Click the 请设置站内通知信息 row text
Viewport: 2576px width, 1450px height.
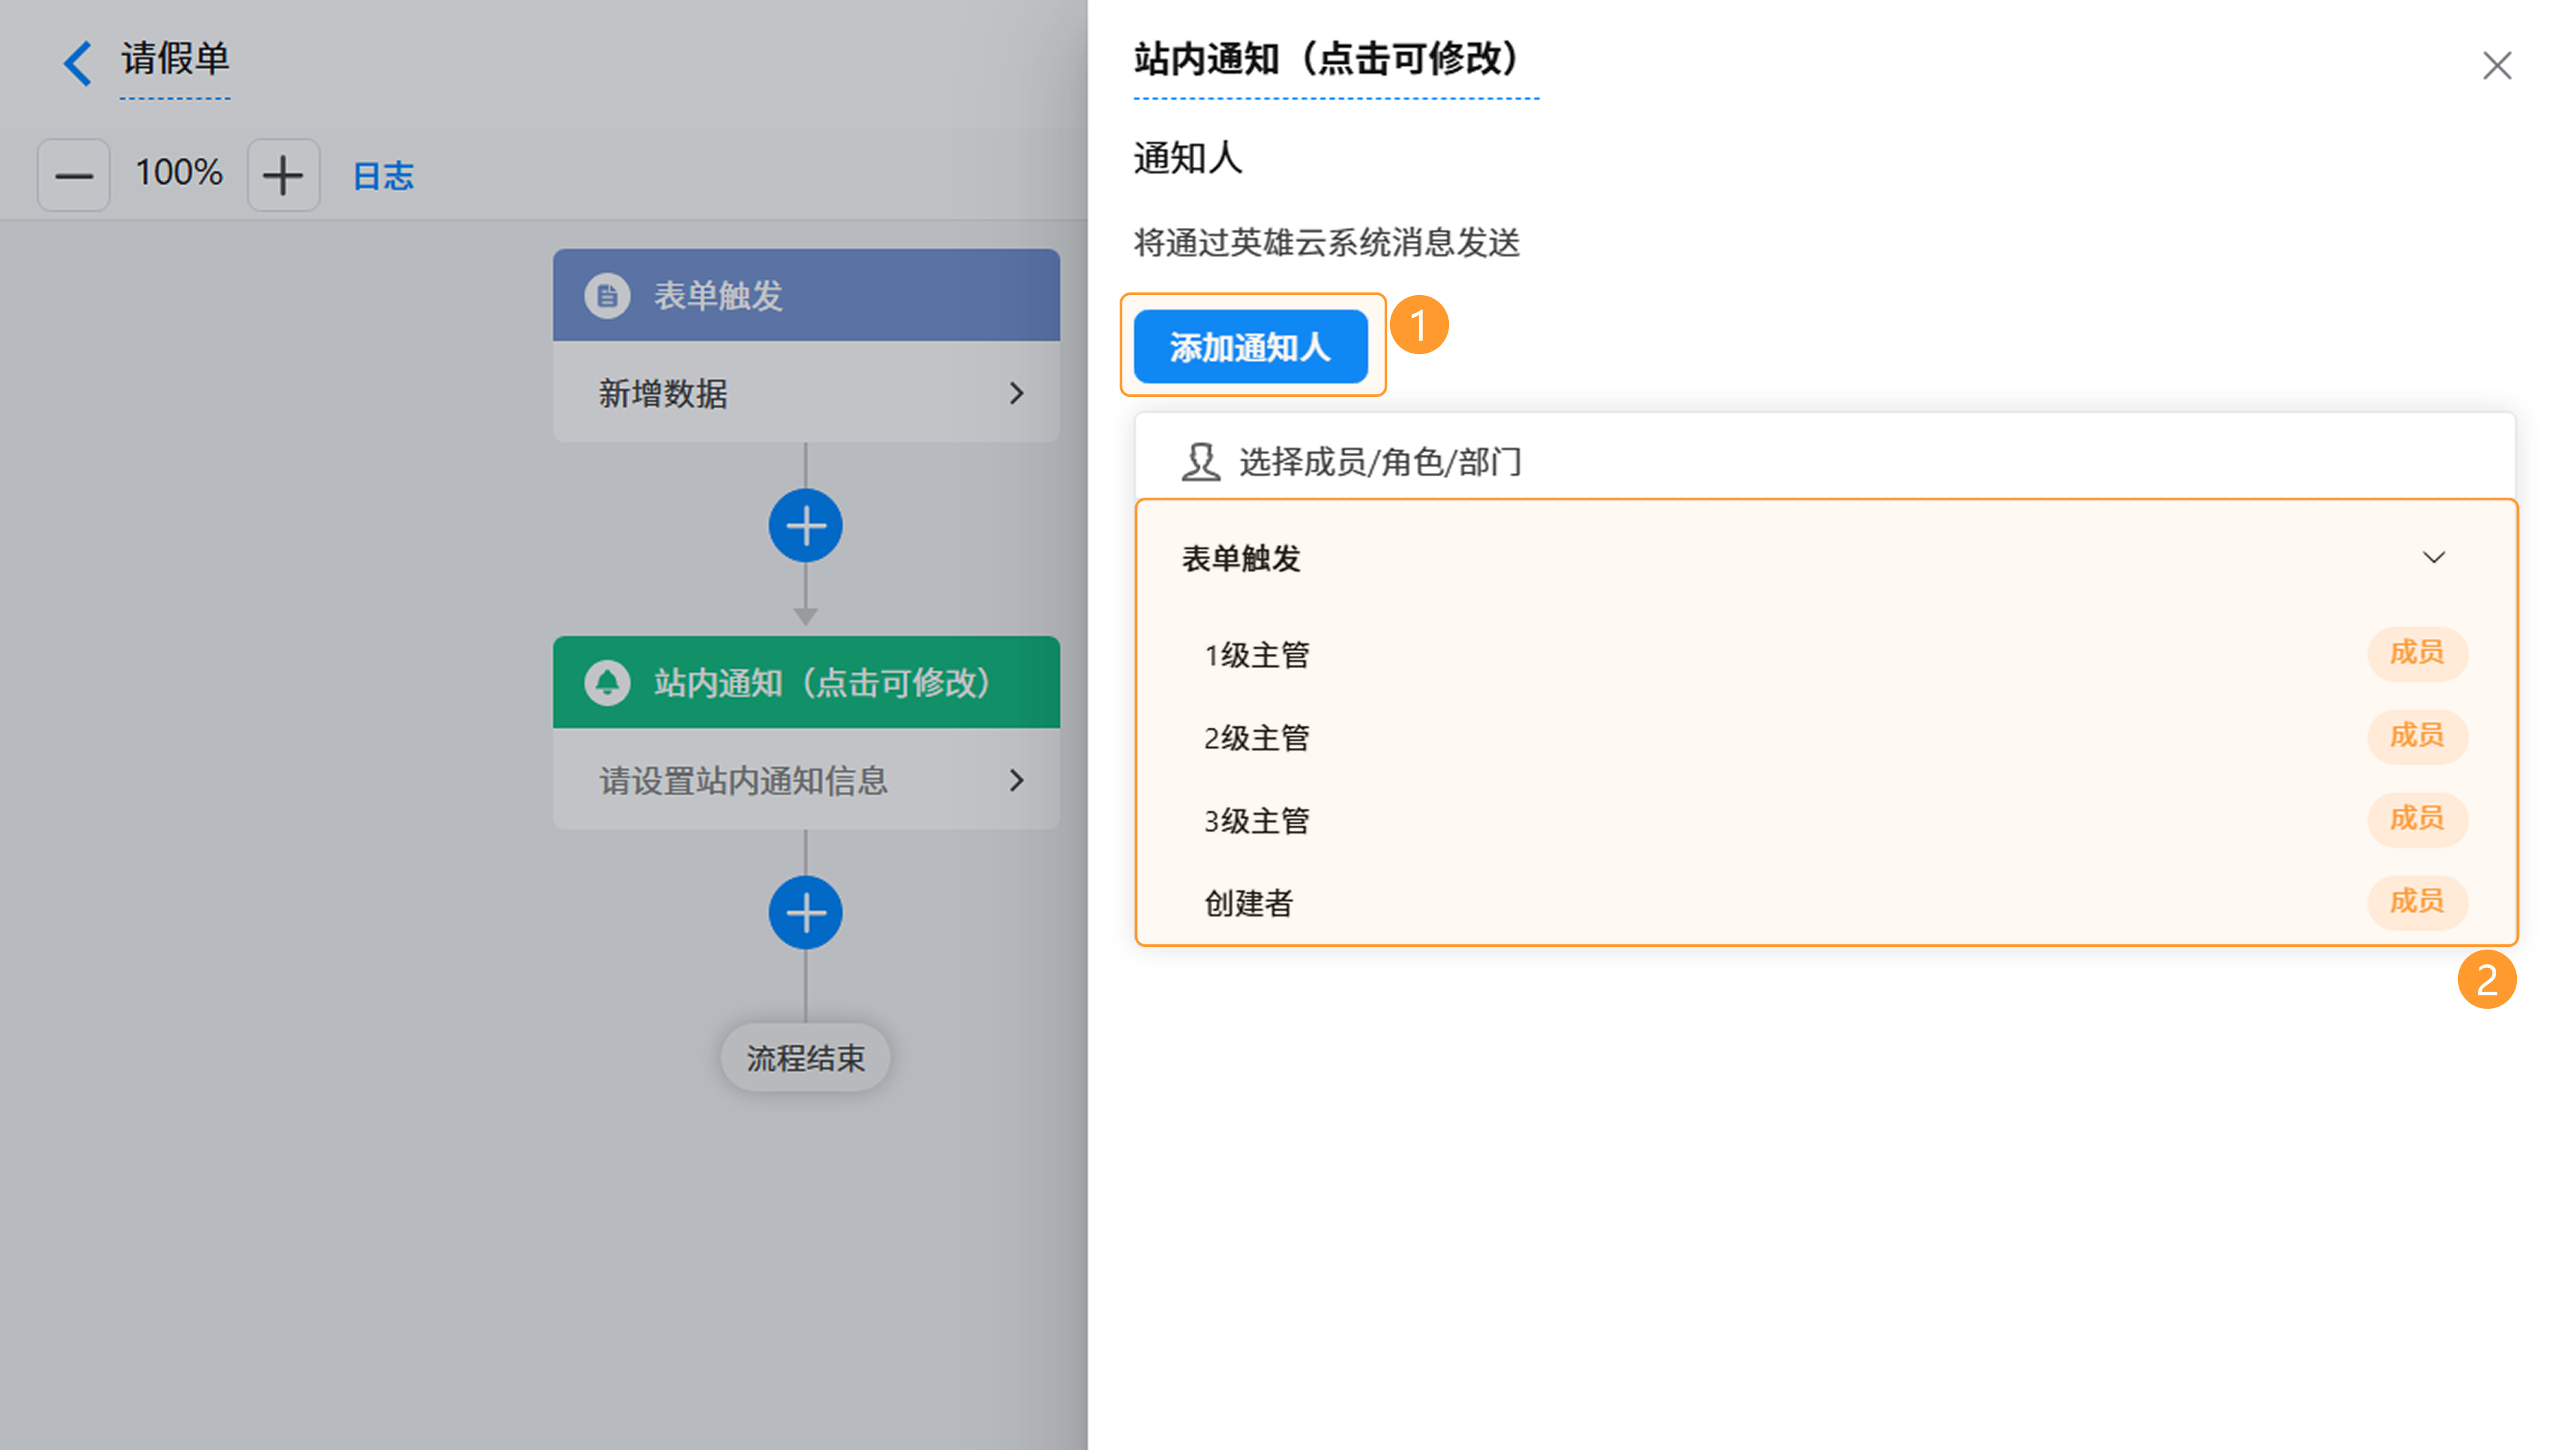[744, 780]
